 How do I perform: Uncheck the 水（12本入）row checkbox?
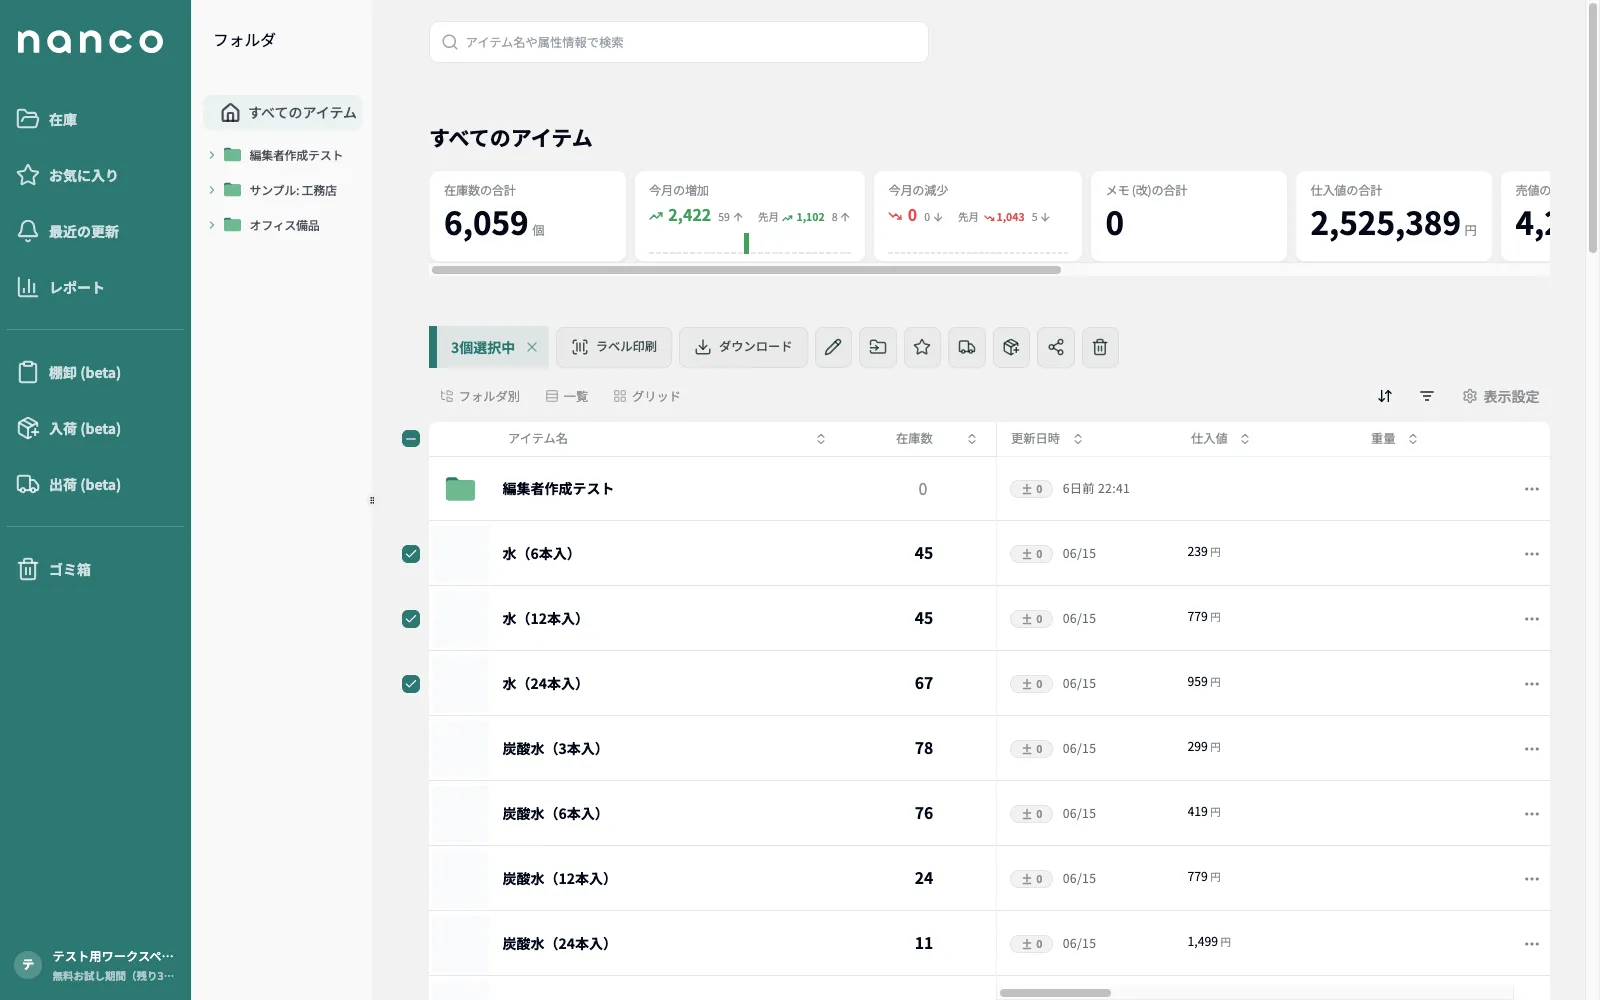tap(411, 619)
